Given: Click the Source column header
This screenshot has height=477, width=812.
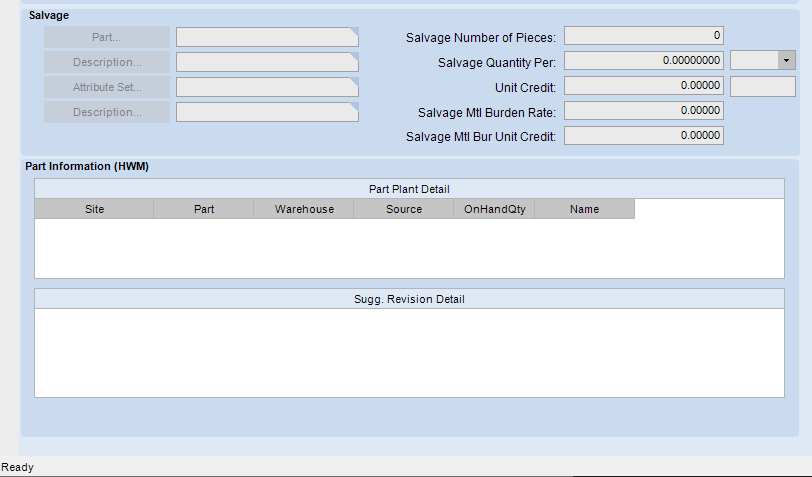Looking at the screenshot, I should pyautogui.click(x=404, y=209).
